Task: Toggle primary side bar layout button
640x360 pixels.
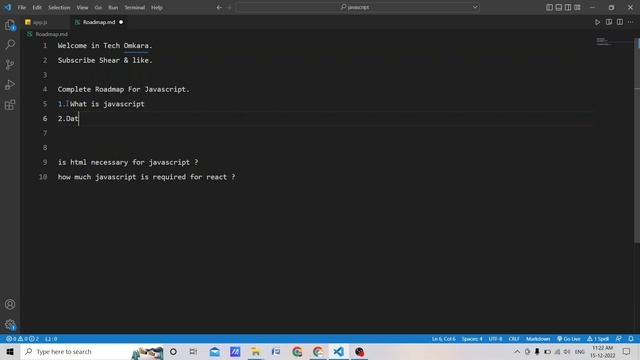Action: point(549,7)
